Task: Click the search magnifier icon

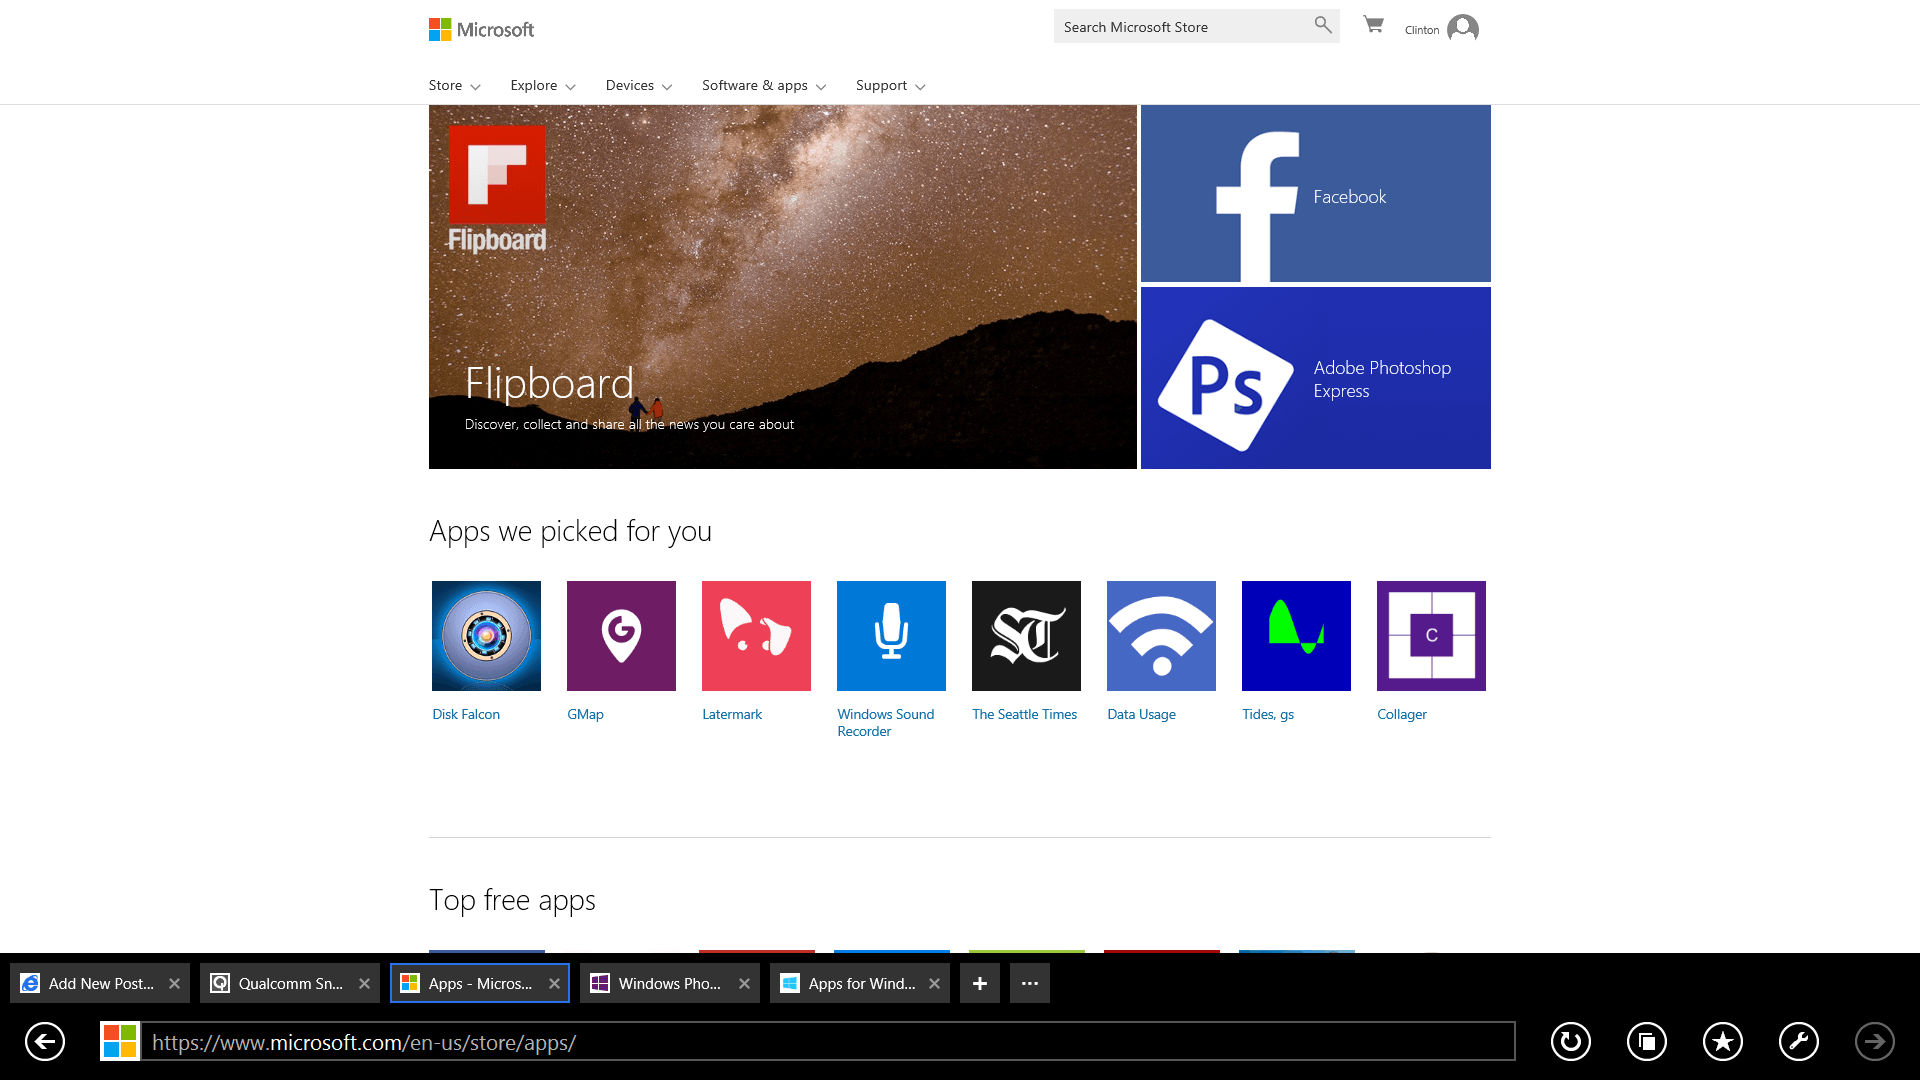Action: tap(1323, 25)
